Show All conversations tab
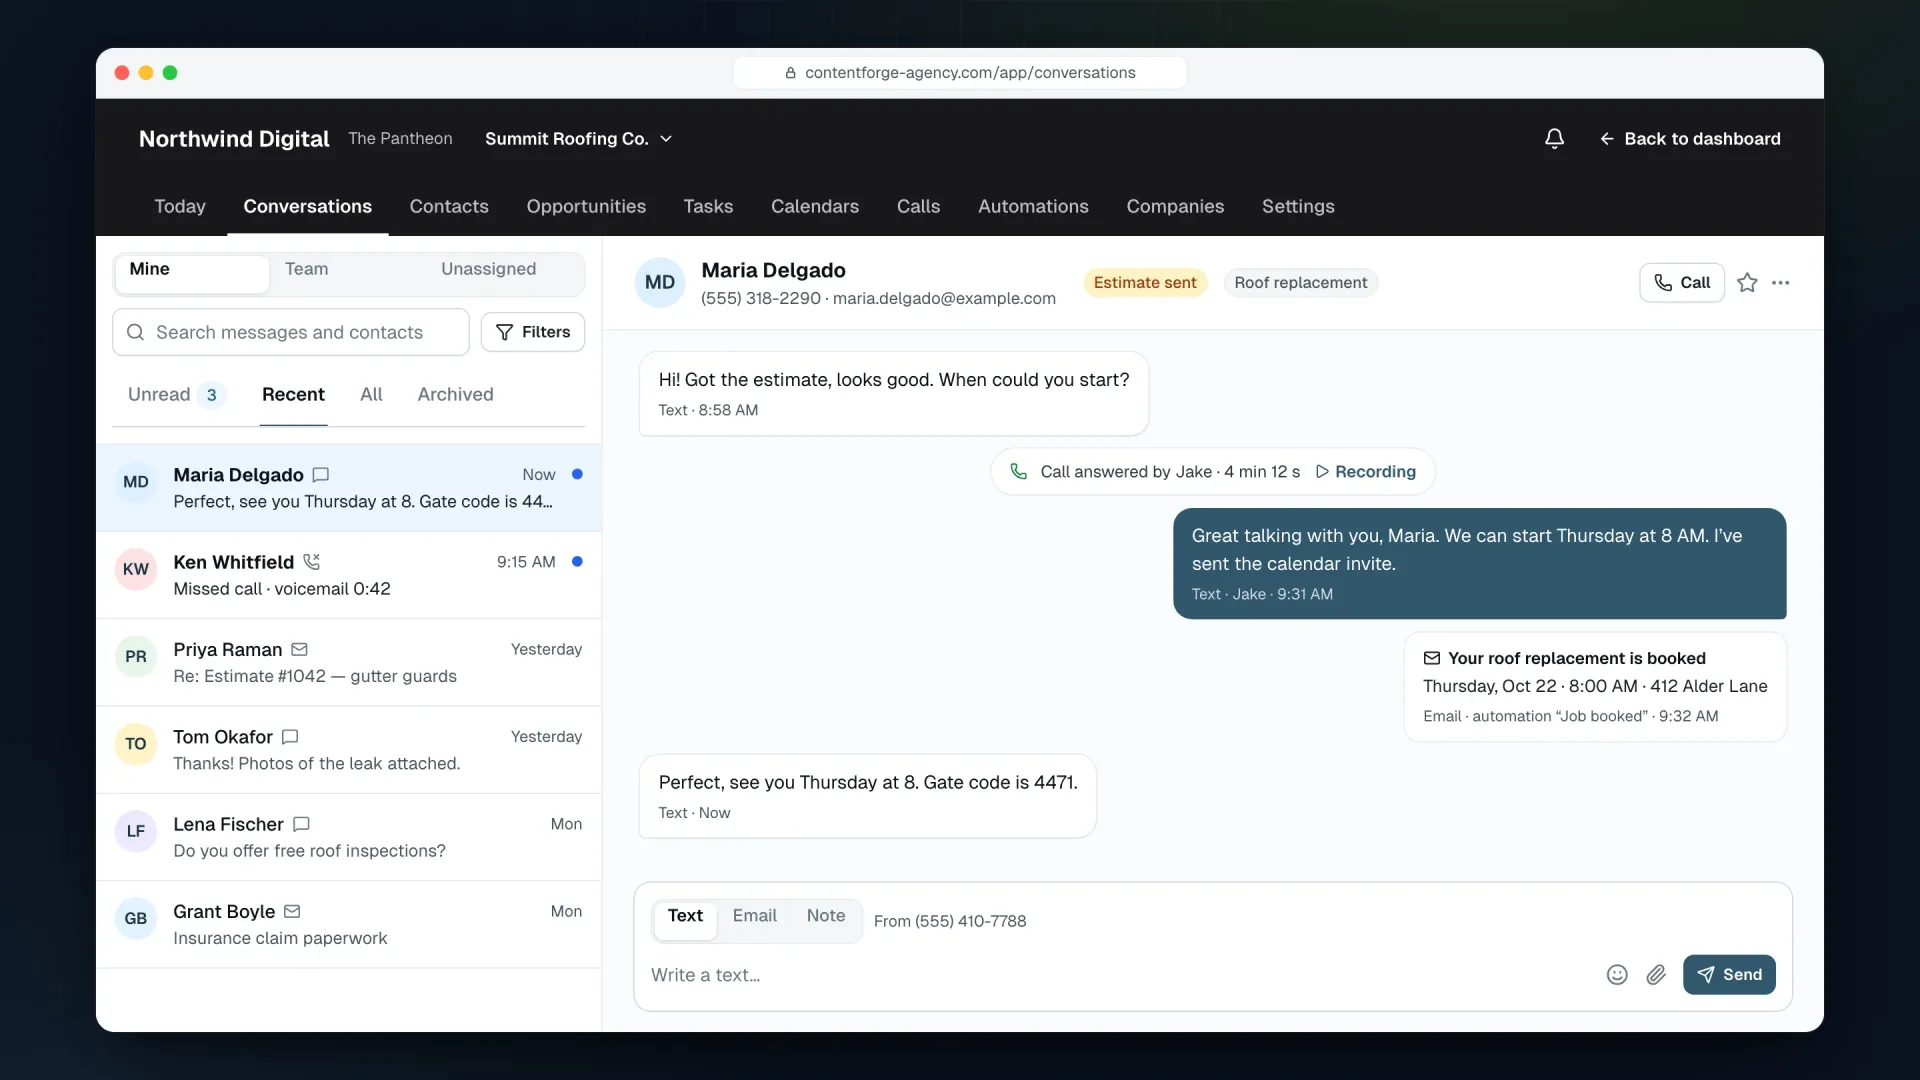This screenshot has height=1080, width=1920. [371, 395]
